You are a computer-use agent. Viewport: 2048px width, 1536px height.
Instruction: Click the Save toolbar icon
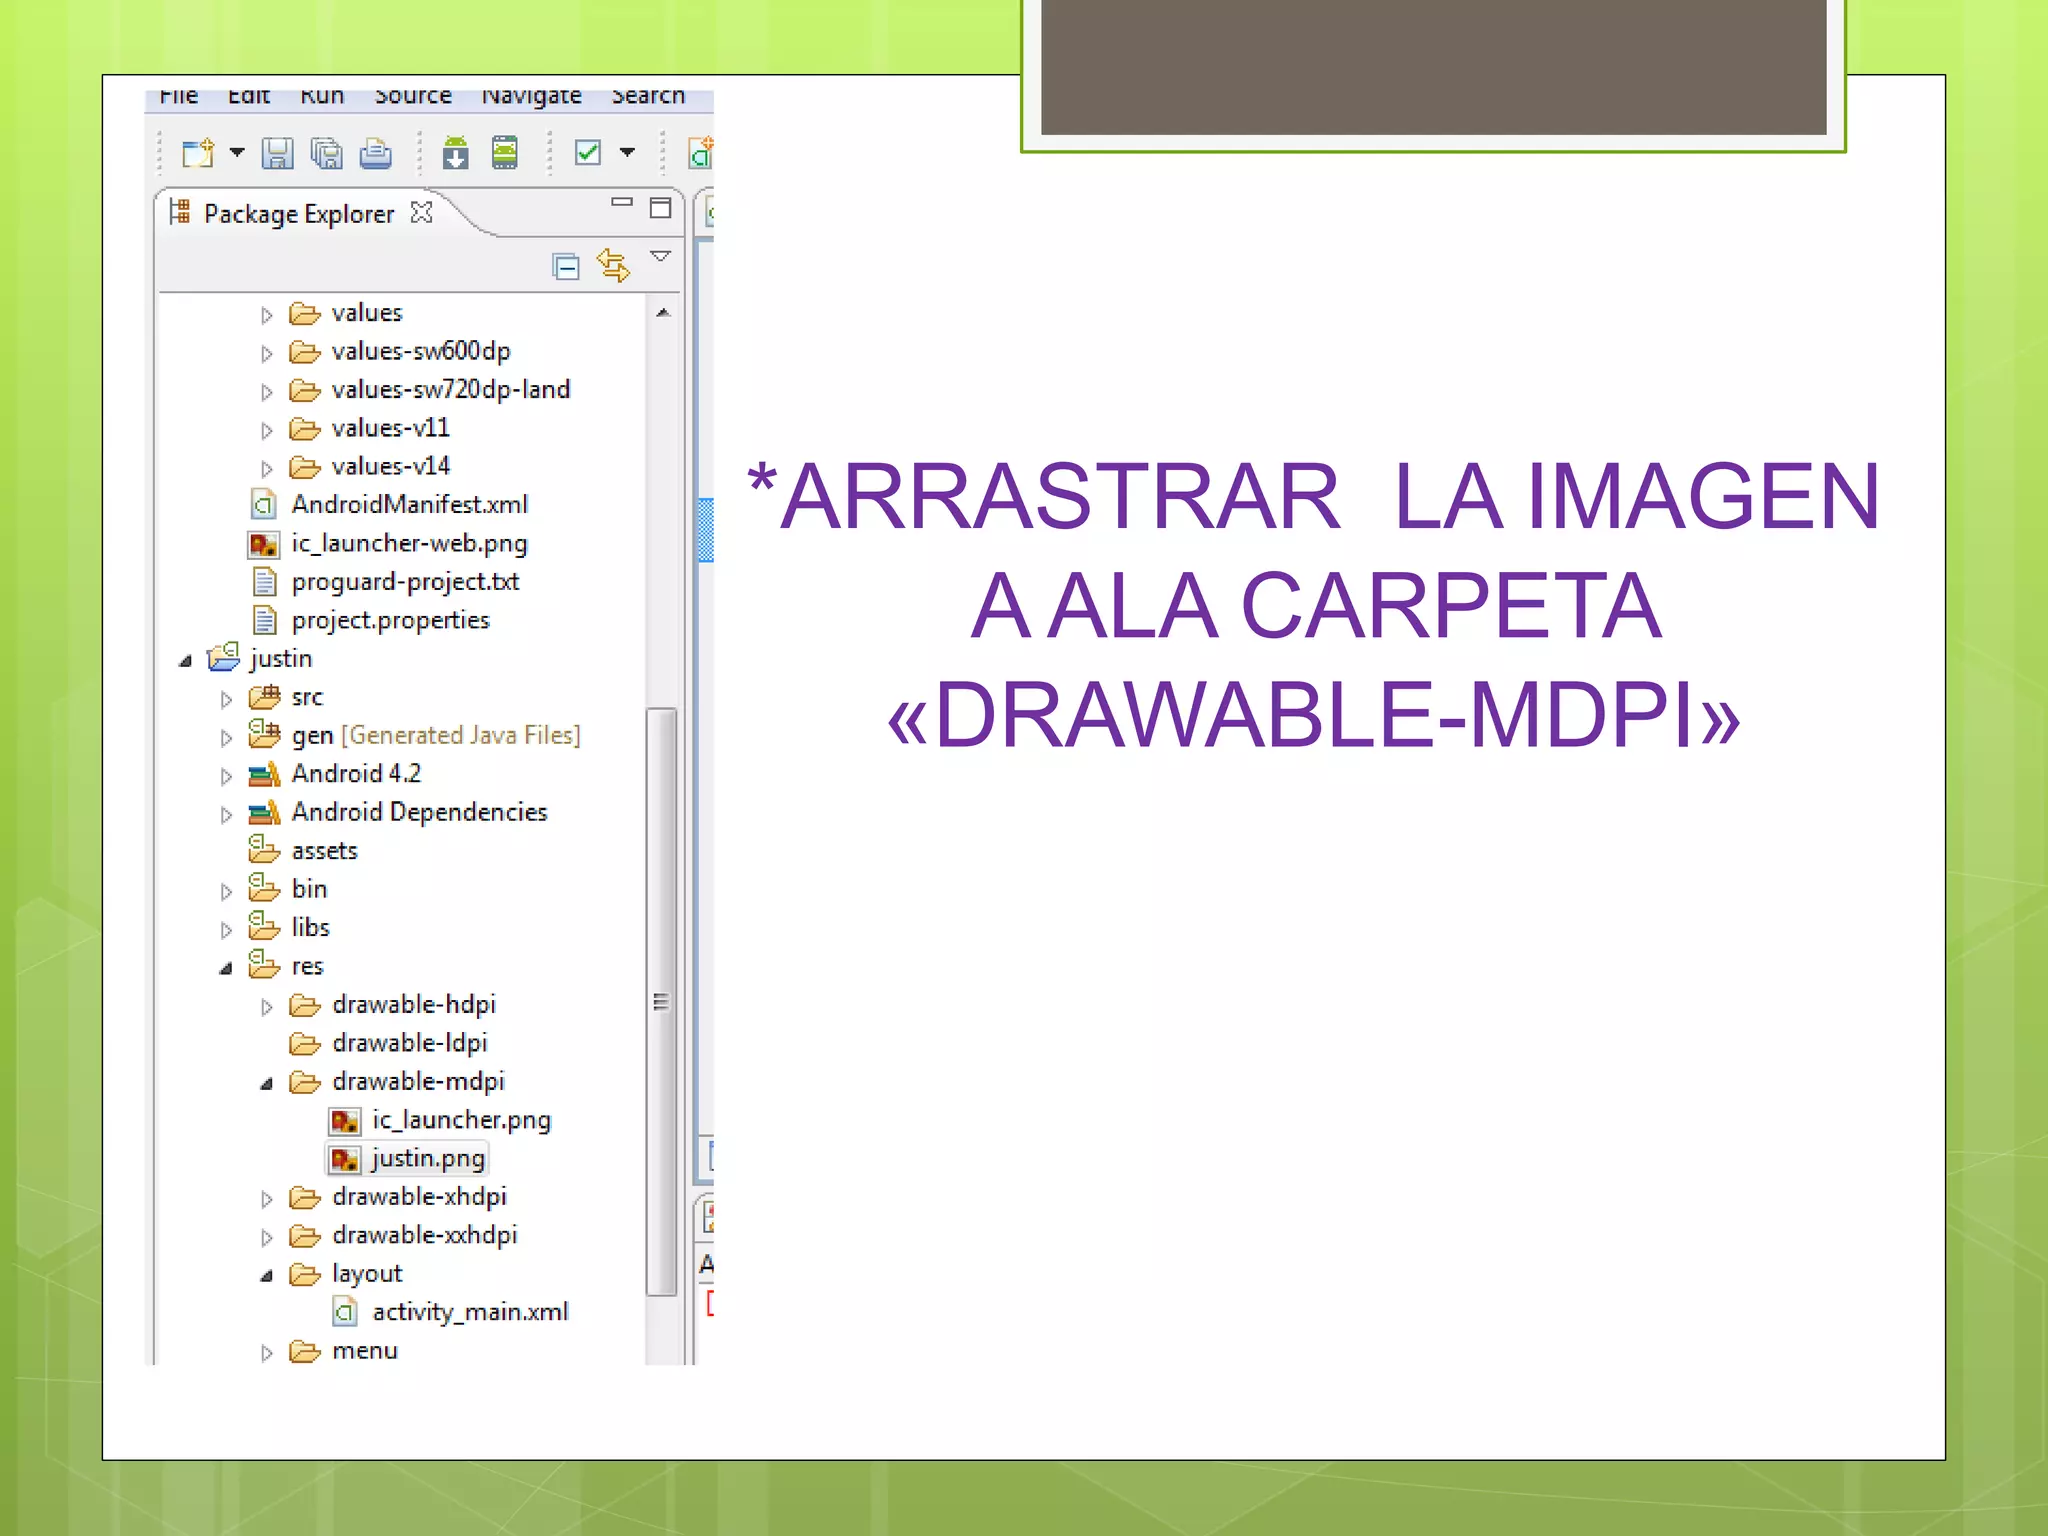click(x=277, y=153)
